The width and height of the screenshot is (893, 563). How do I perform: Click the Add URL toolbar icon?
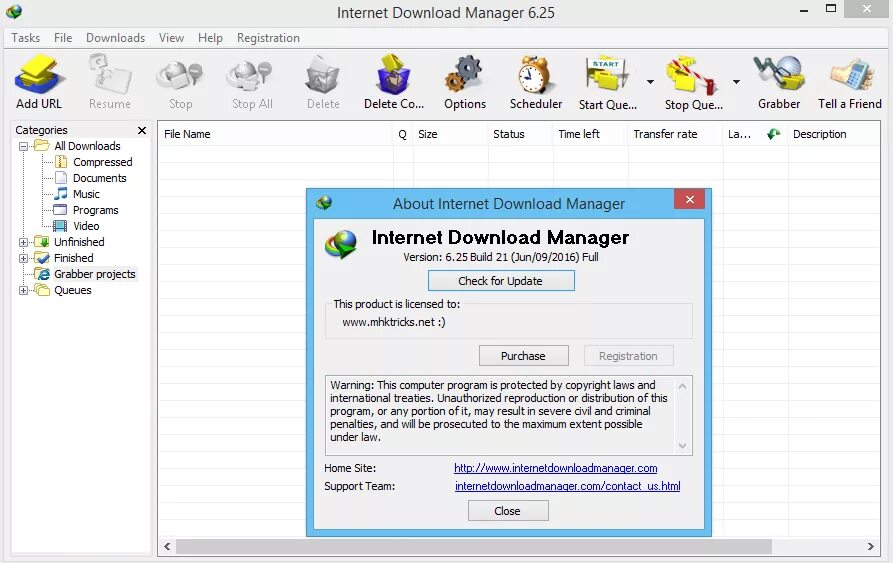[39, 81]
